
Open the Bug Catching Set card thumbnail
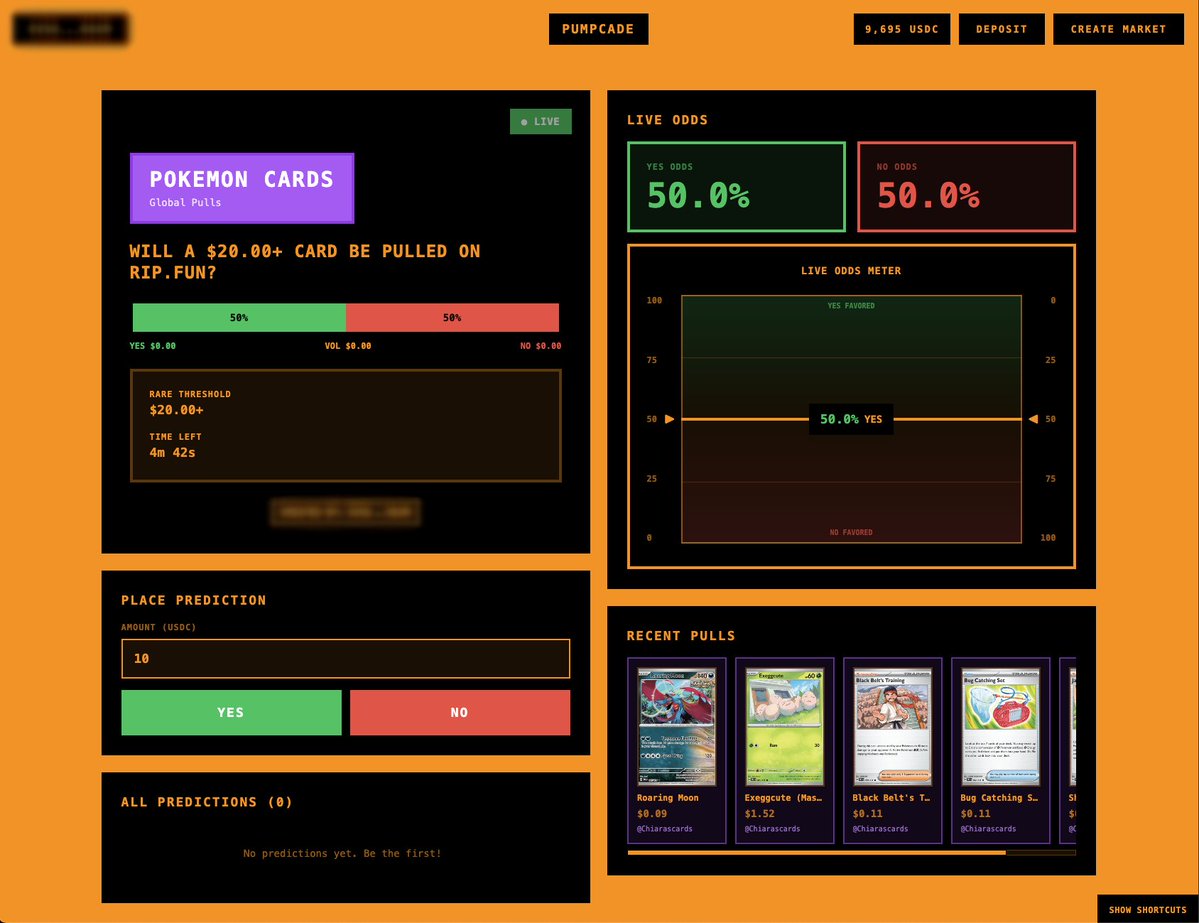coord(1000,726)
